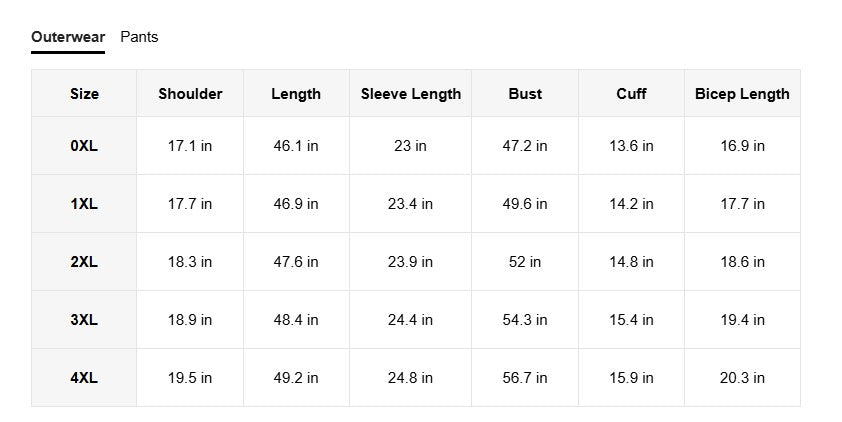Screen dimensions: 842x422
Task: Click the Cuff column header
Action: point(631,94)
